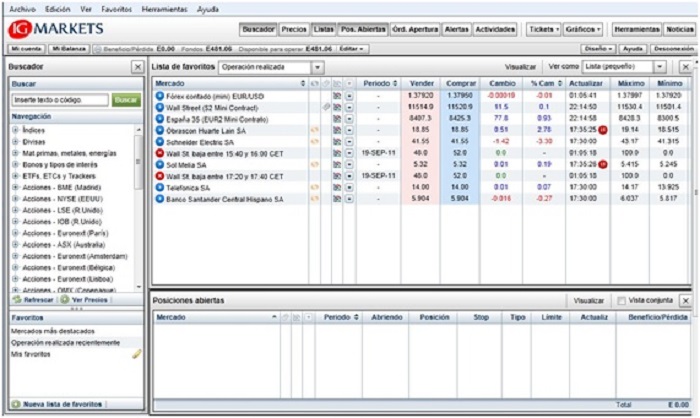Click orange arrows icon in Banco Santander row

point(315,199)
